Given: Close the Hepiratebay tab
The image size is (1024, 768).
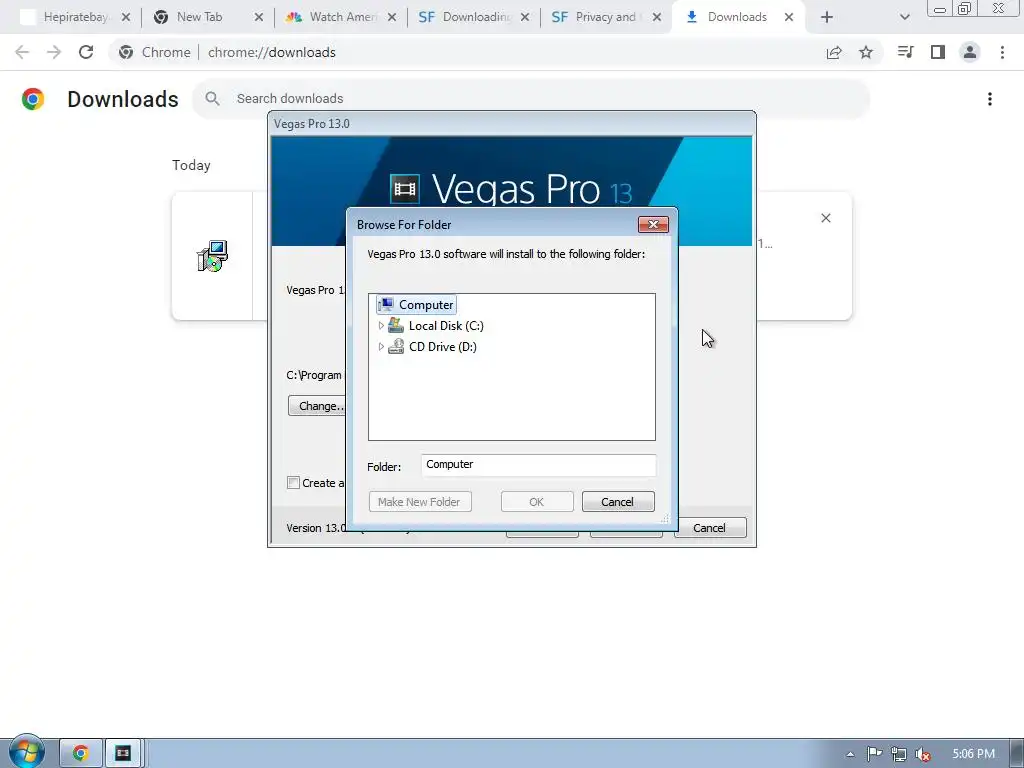Looking at the screenshot, I should tap(126, 17).
